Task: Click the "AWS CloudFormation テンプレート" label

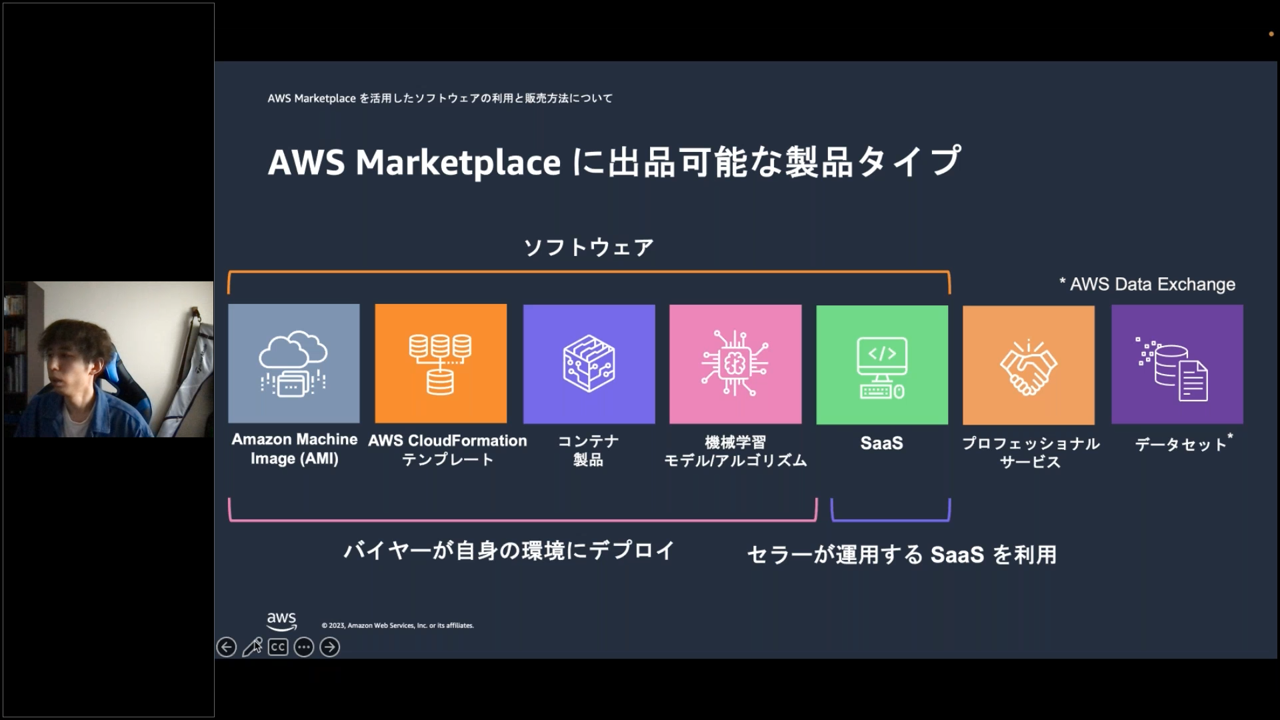Action: 447,450
